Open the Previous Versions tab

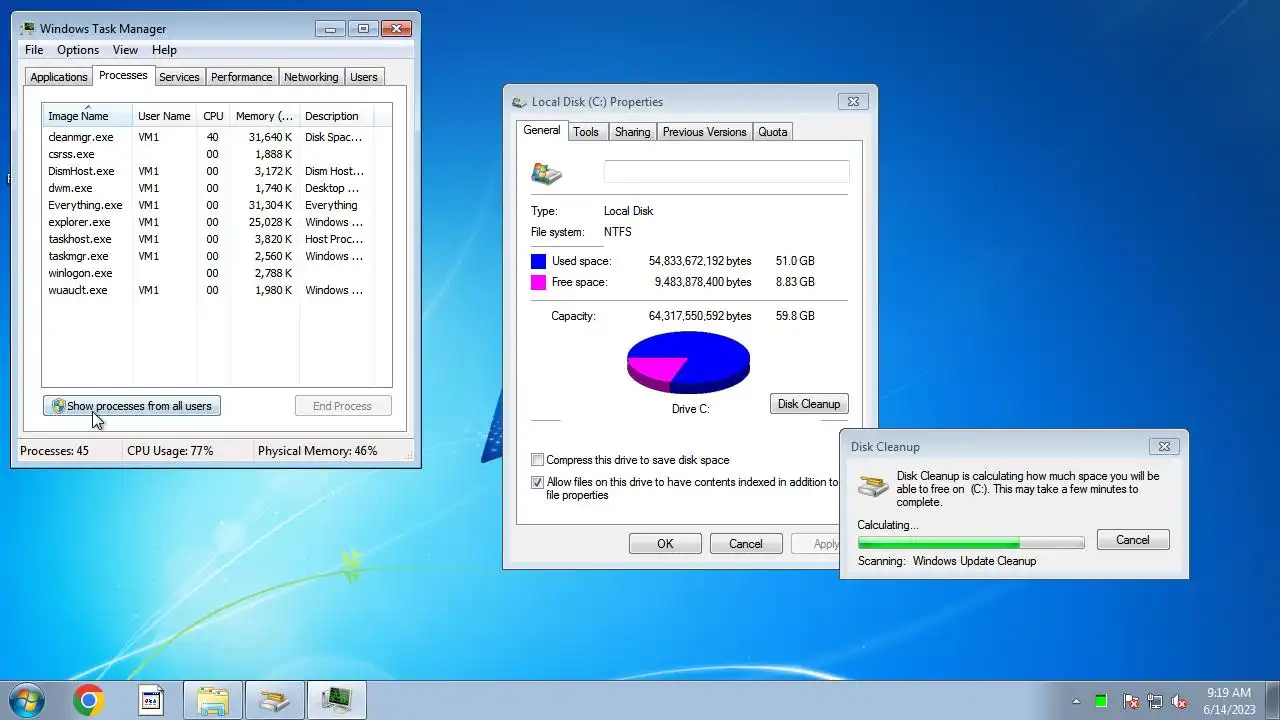coord(704,132)
